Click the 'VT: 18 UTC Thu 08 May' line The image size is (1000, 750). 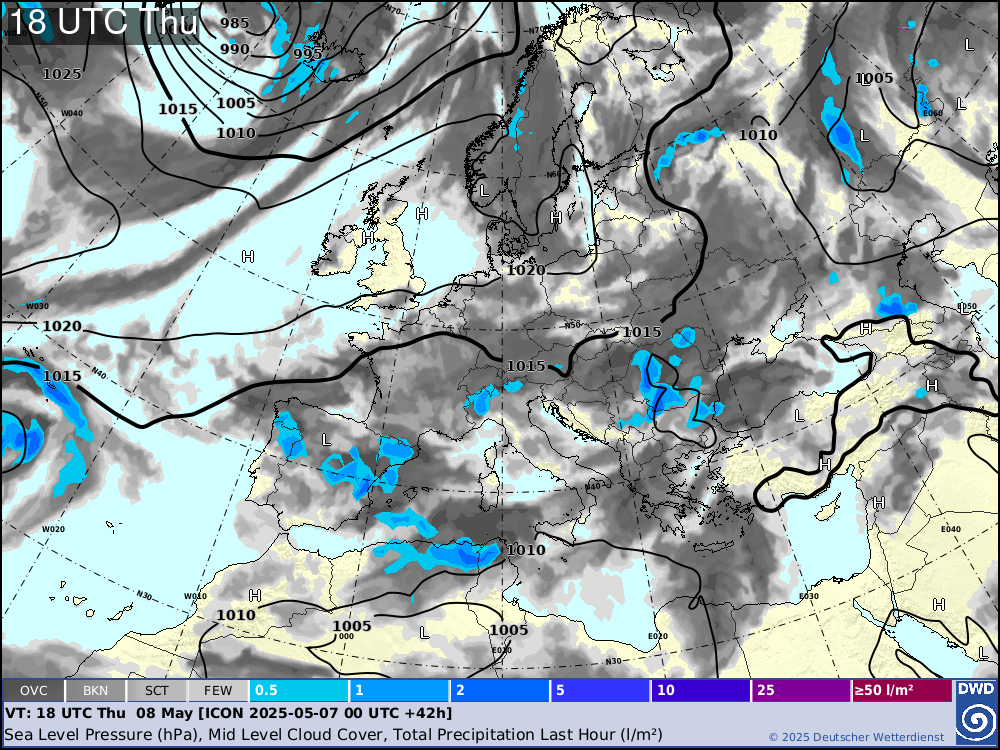click(228, 713)
